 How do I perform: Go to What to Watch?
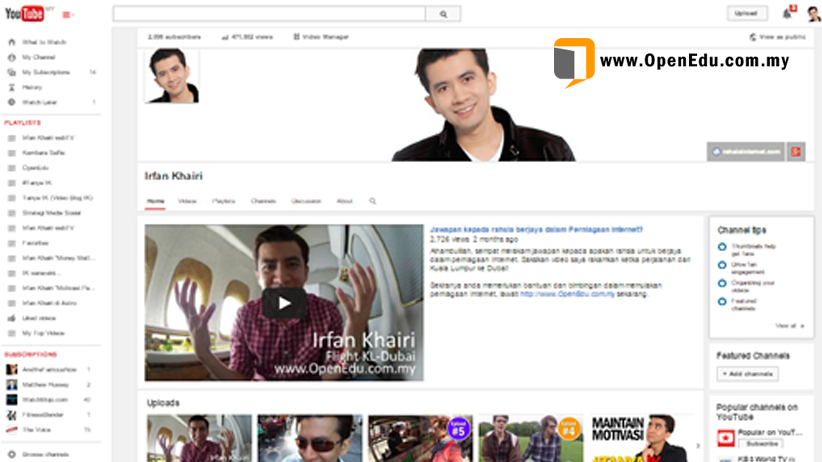(44, 42)
